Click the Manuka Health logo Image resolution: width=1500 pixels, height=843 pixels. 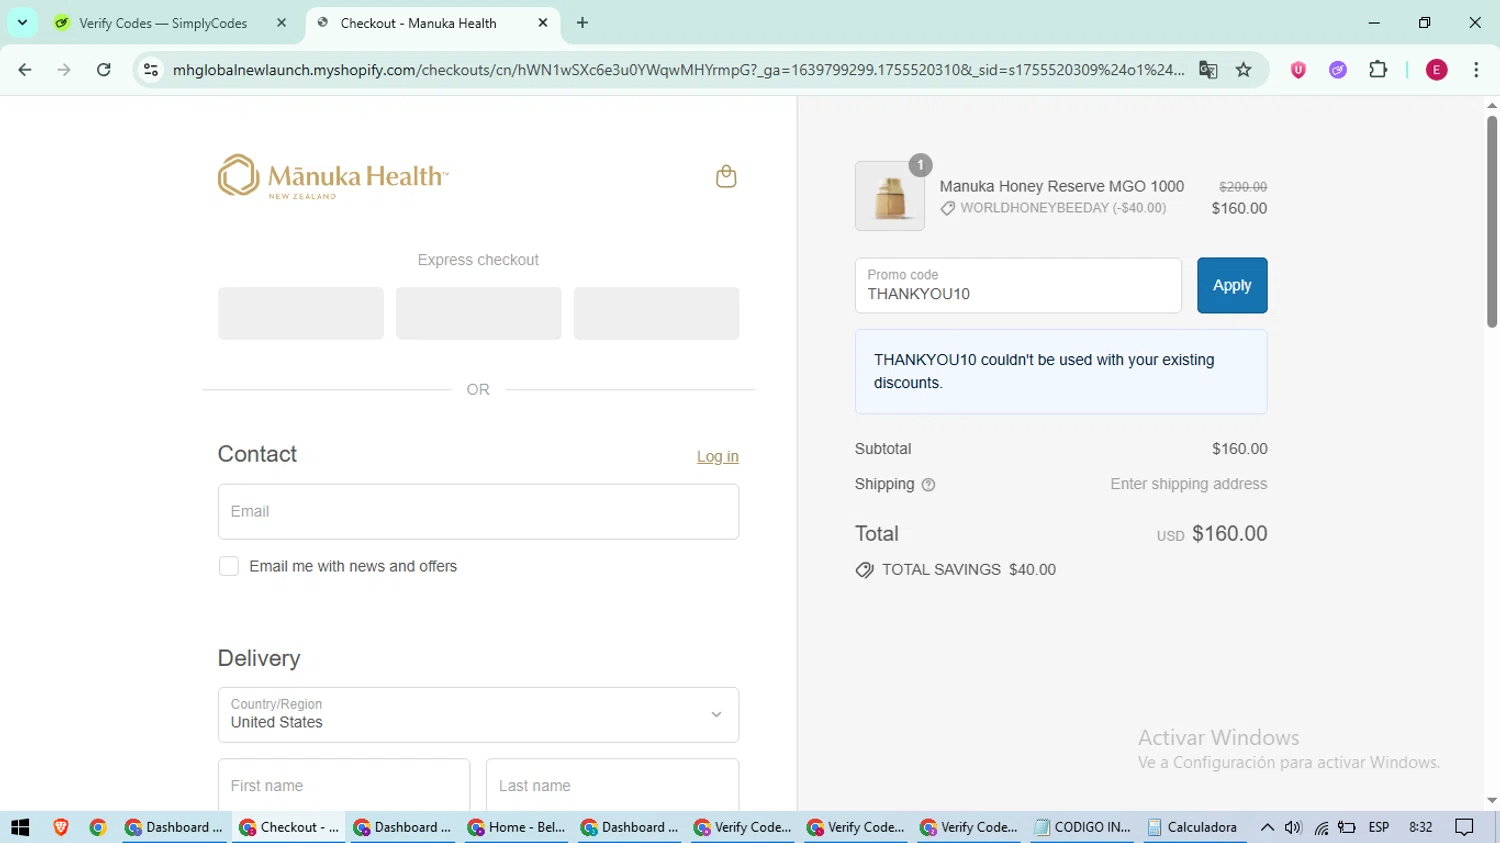point(333,177)
